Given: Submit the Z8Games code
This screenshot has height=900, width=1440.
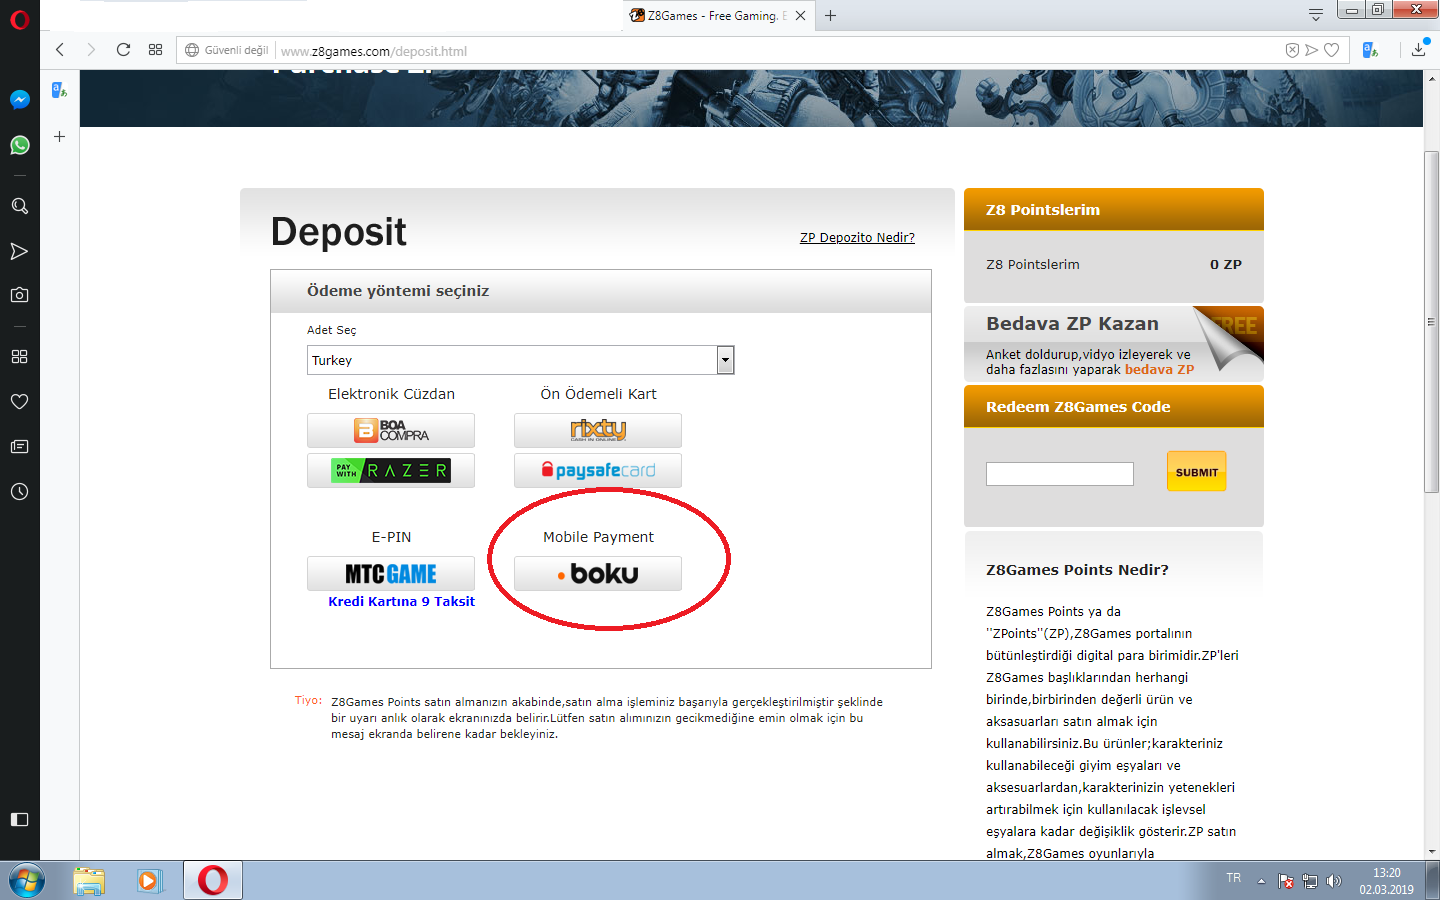Looking at the screenshot, I should click(1196, 471).
